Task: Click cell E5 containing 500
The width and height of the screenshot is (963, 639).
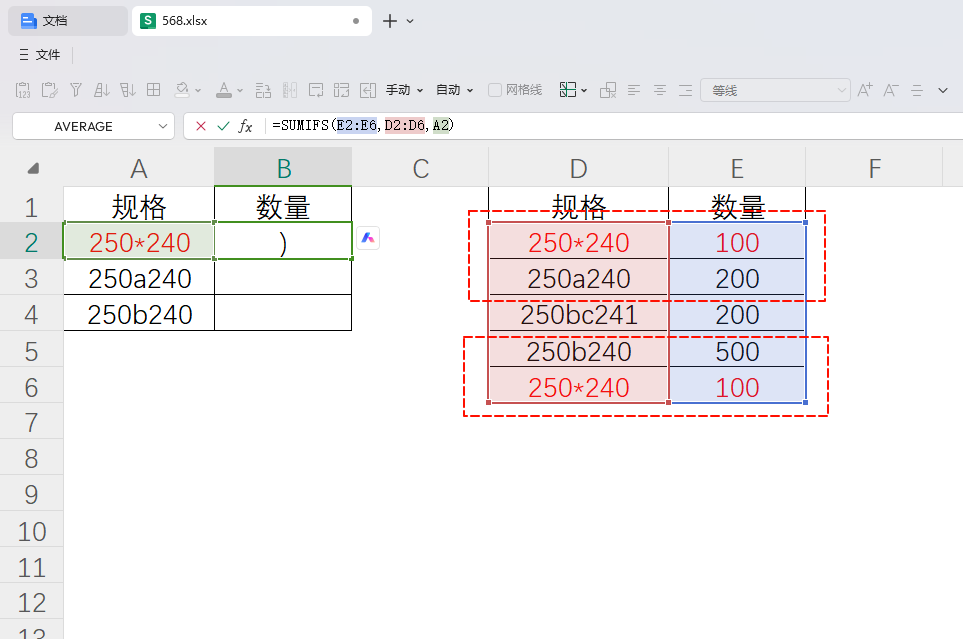Action: [x=737, y=351]
